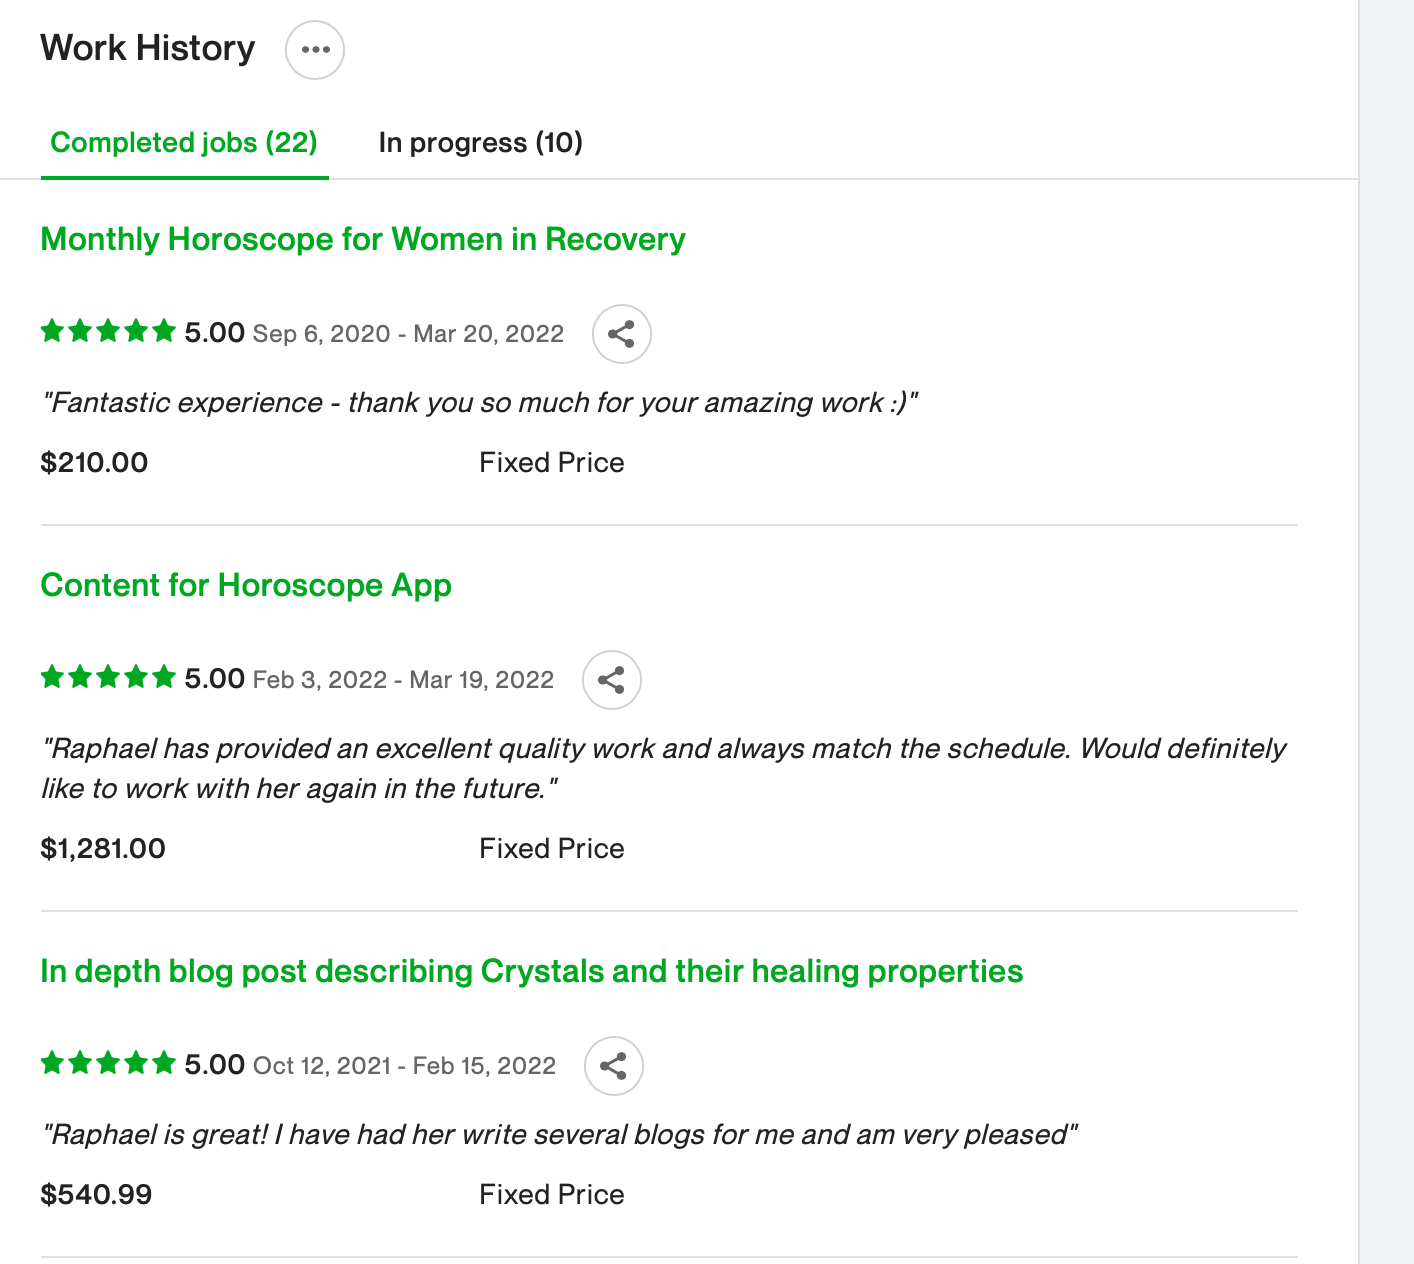Screen dimensions: 1414x1264
Task: Click the $210.00 price text
Action: coord(93,461)
